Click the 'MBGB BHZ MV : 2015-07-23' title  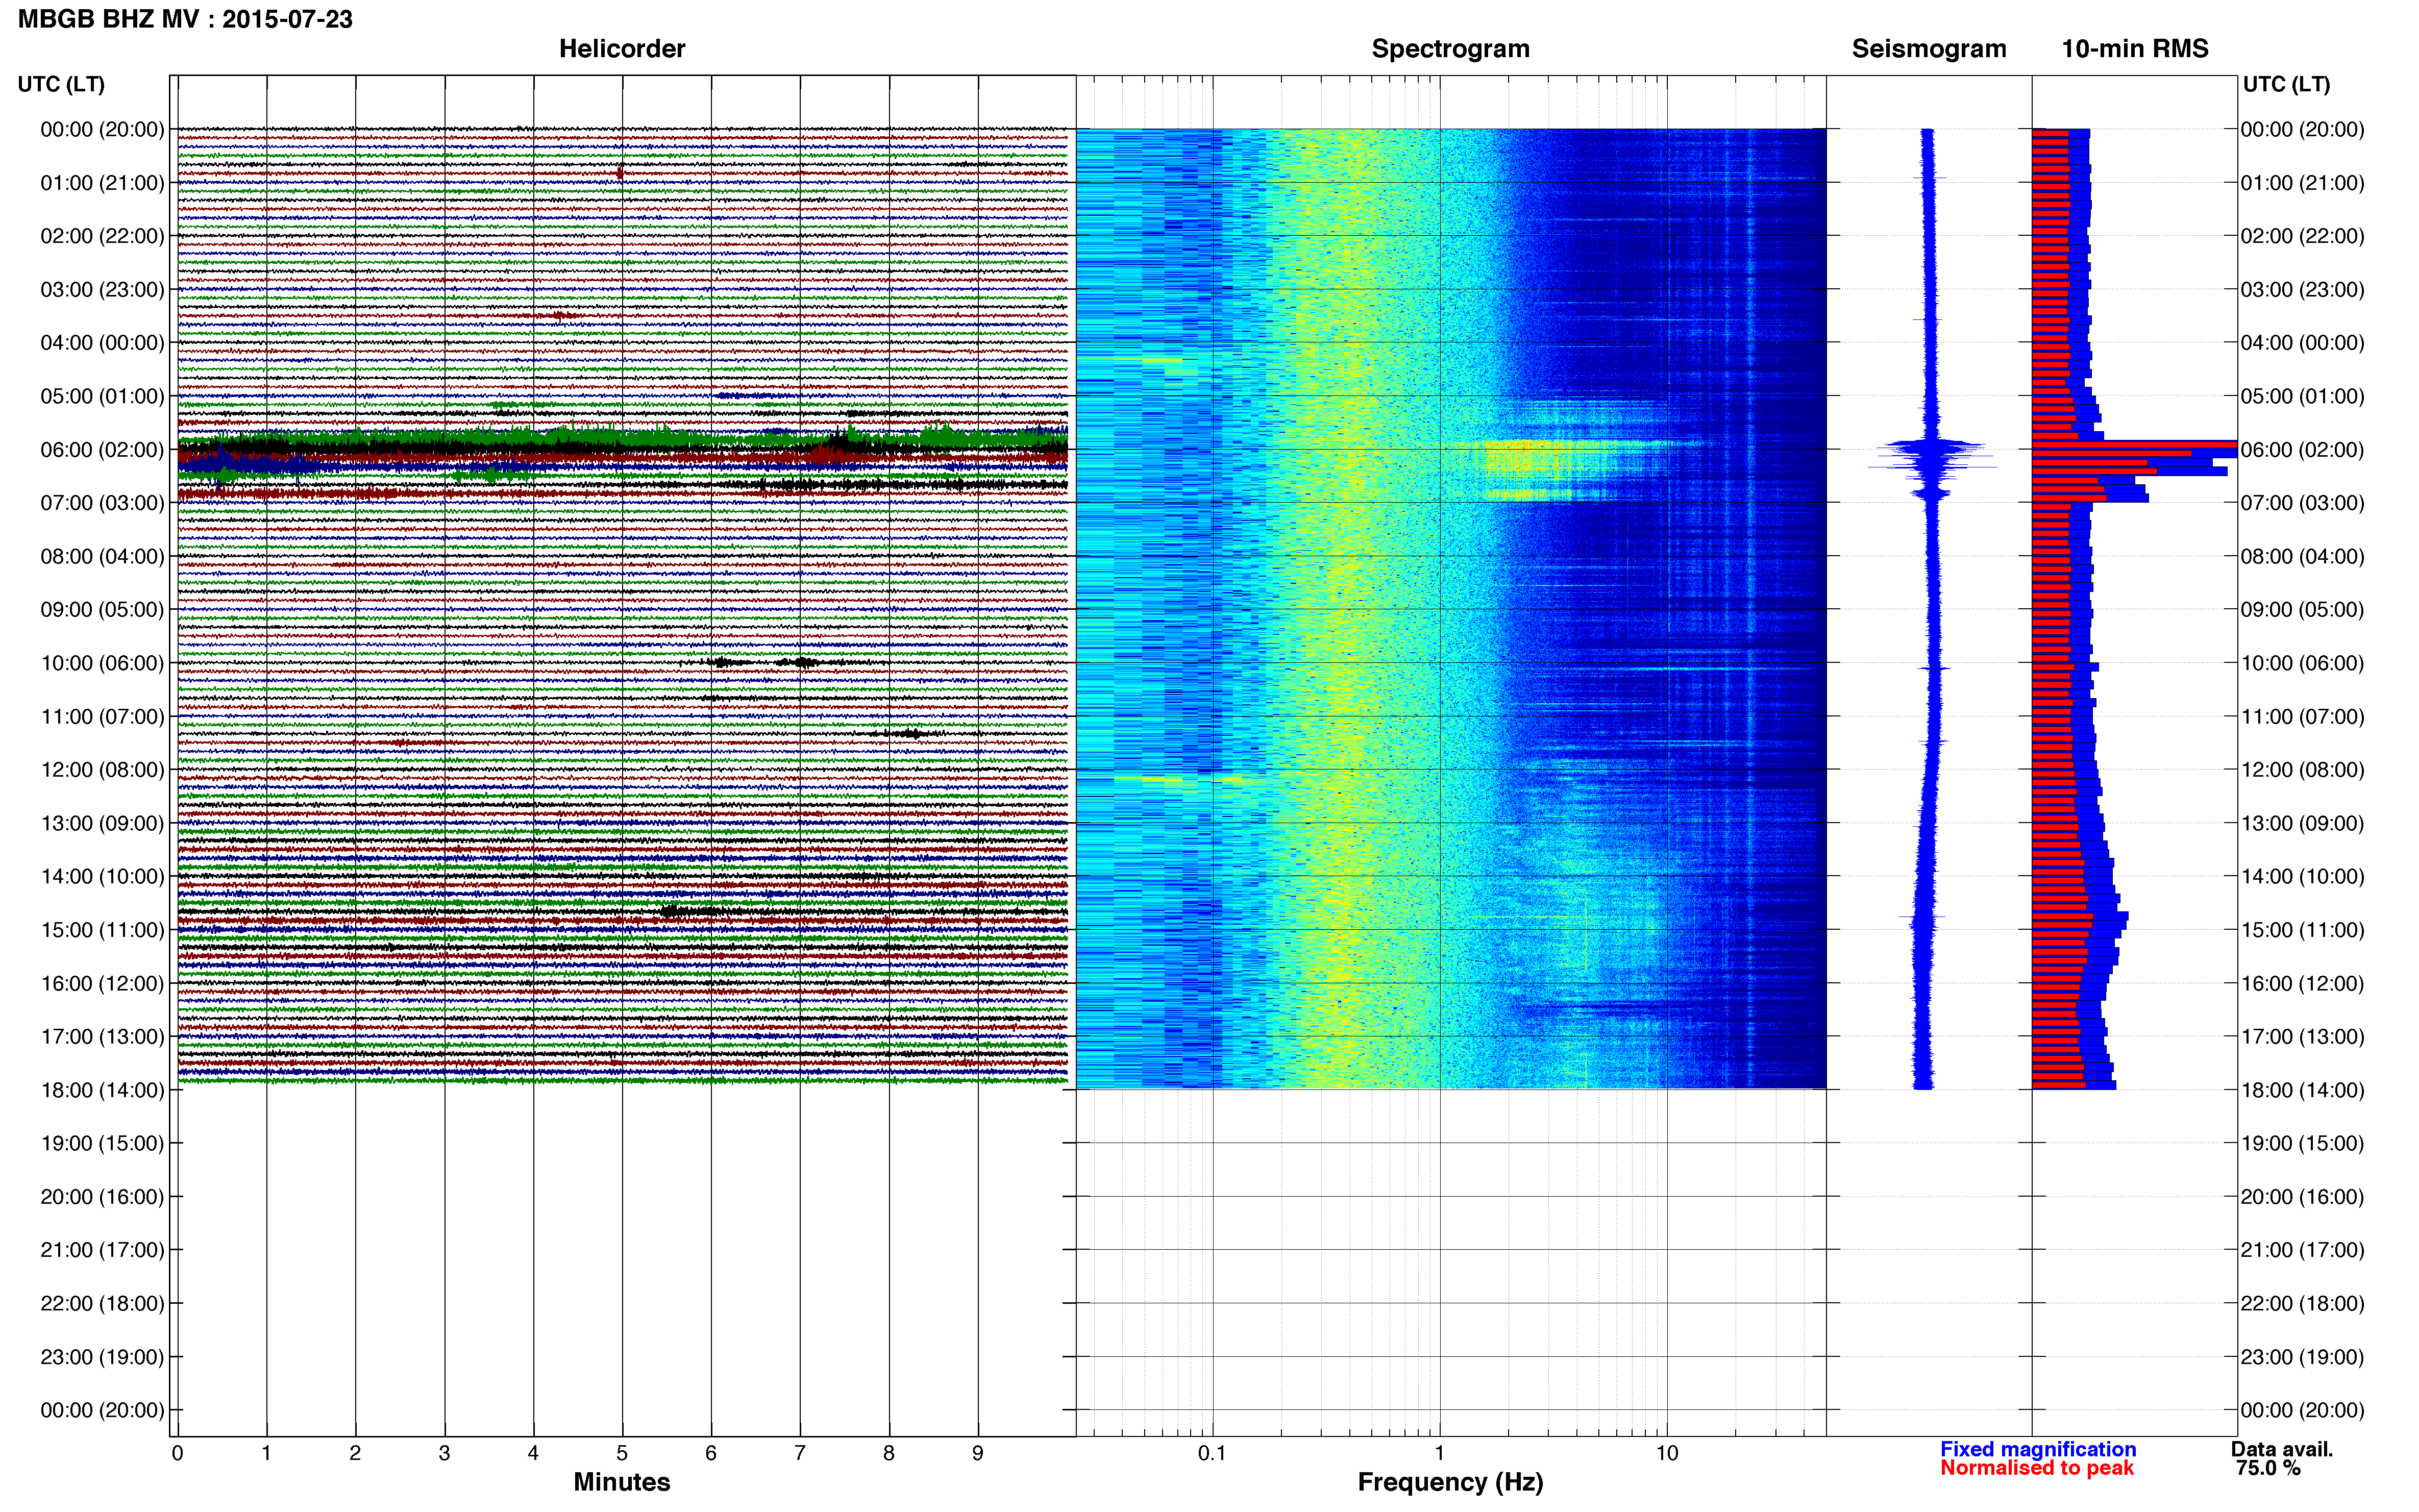(x=185, y=19)
